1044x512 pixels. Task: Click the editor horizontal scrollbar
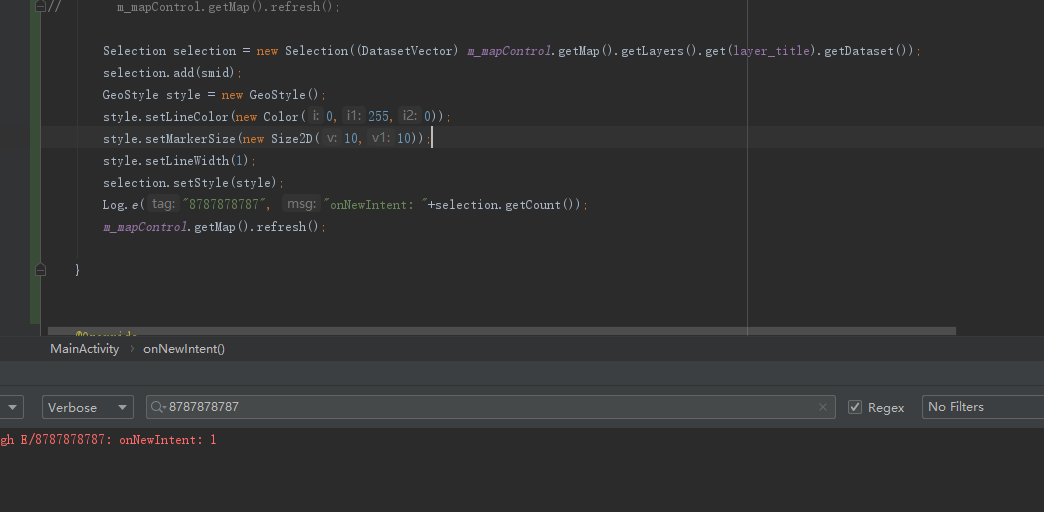[502, 331]
